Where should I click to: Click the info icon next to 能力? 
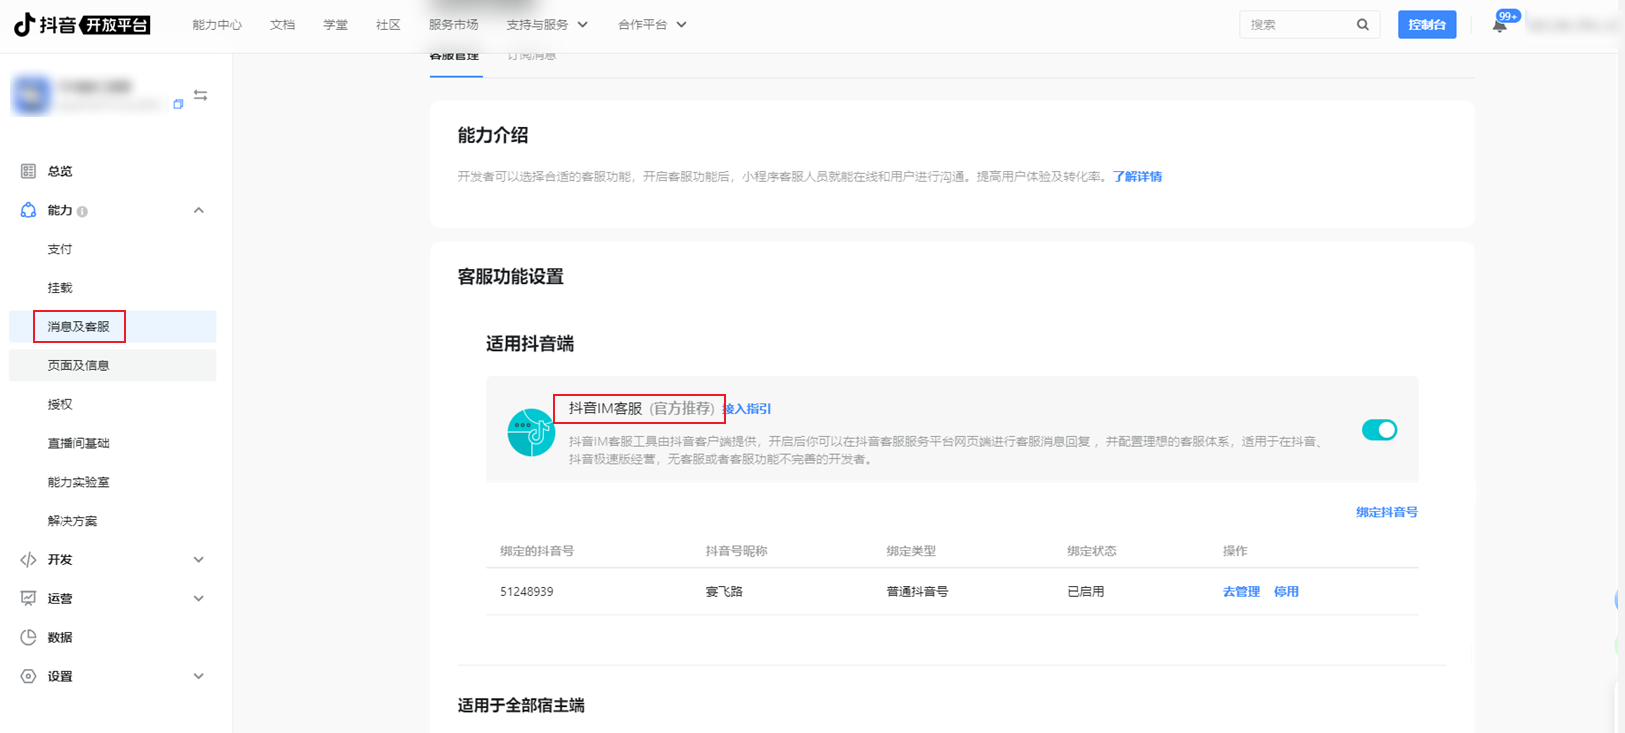coord(82,211)
